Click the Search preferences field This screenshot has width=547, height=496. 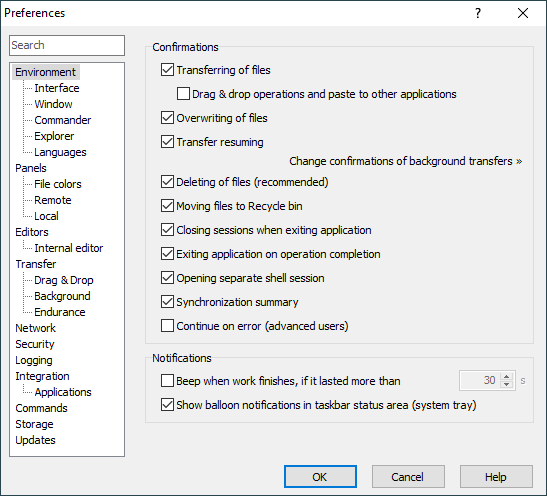(67, 45)
